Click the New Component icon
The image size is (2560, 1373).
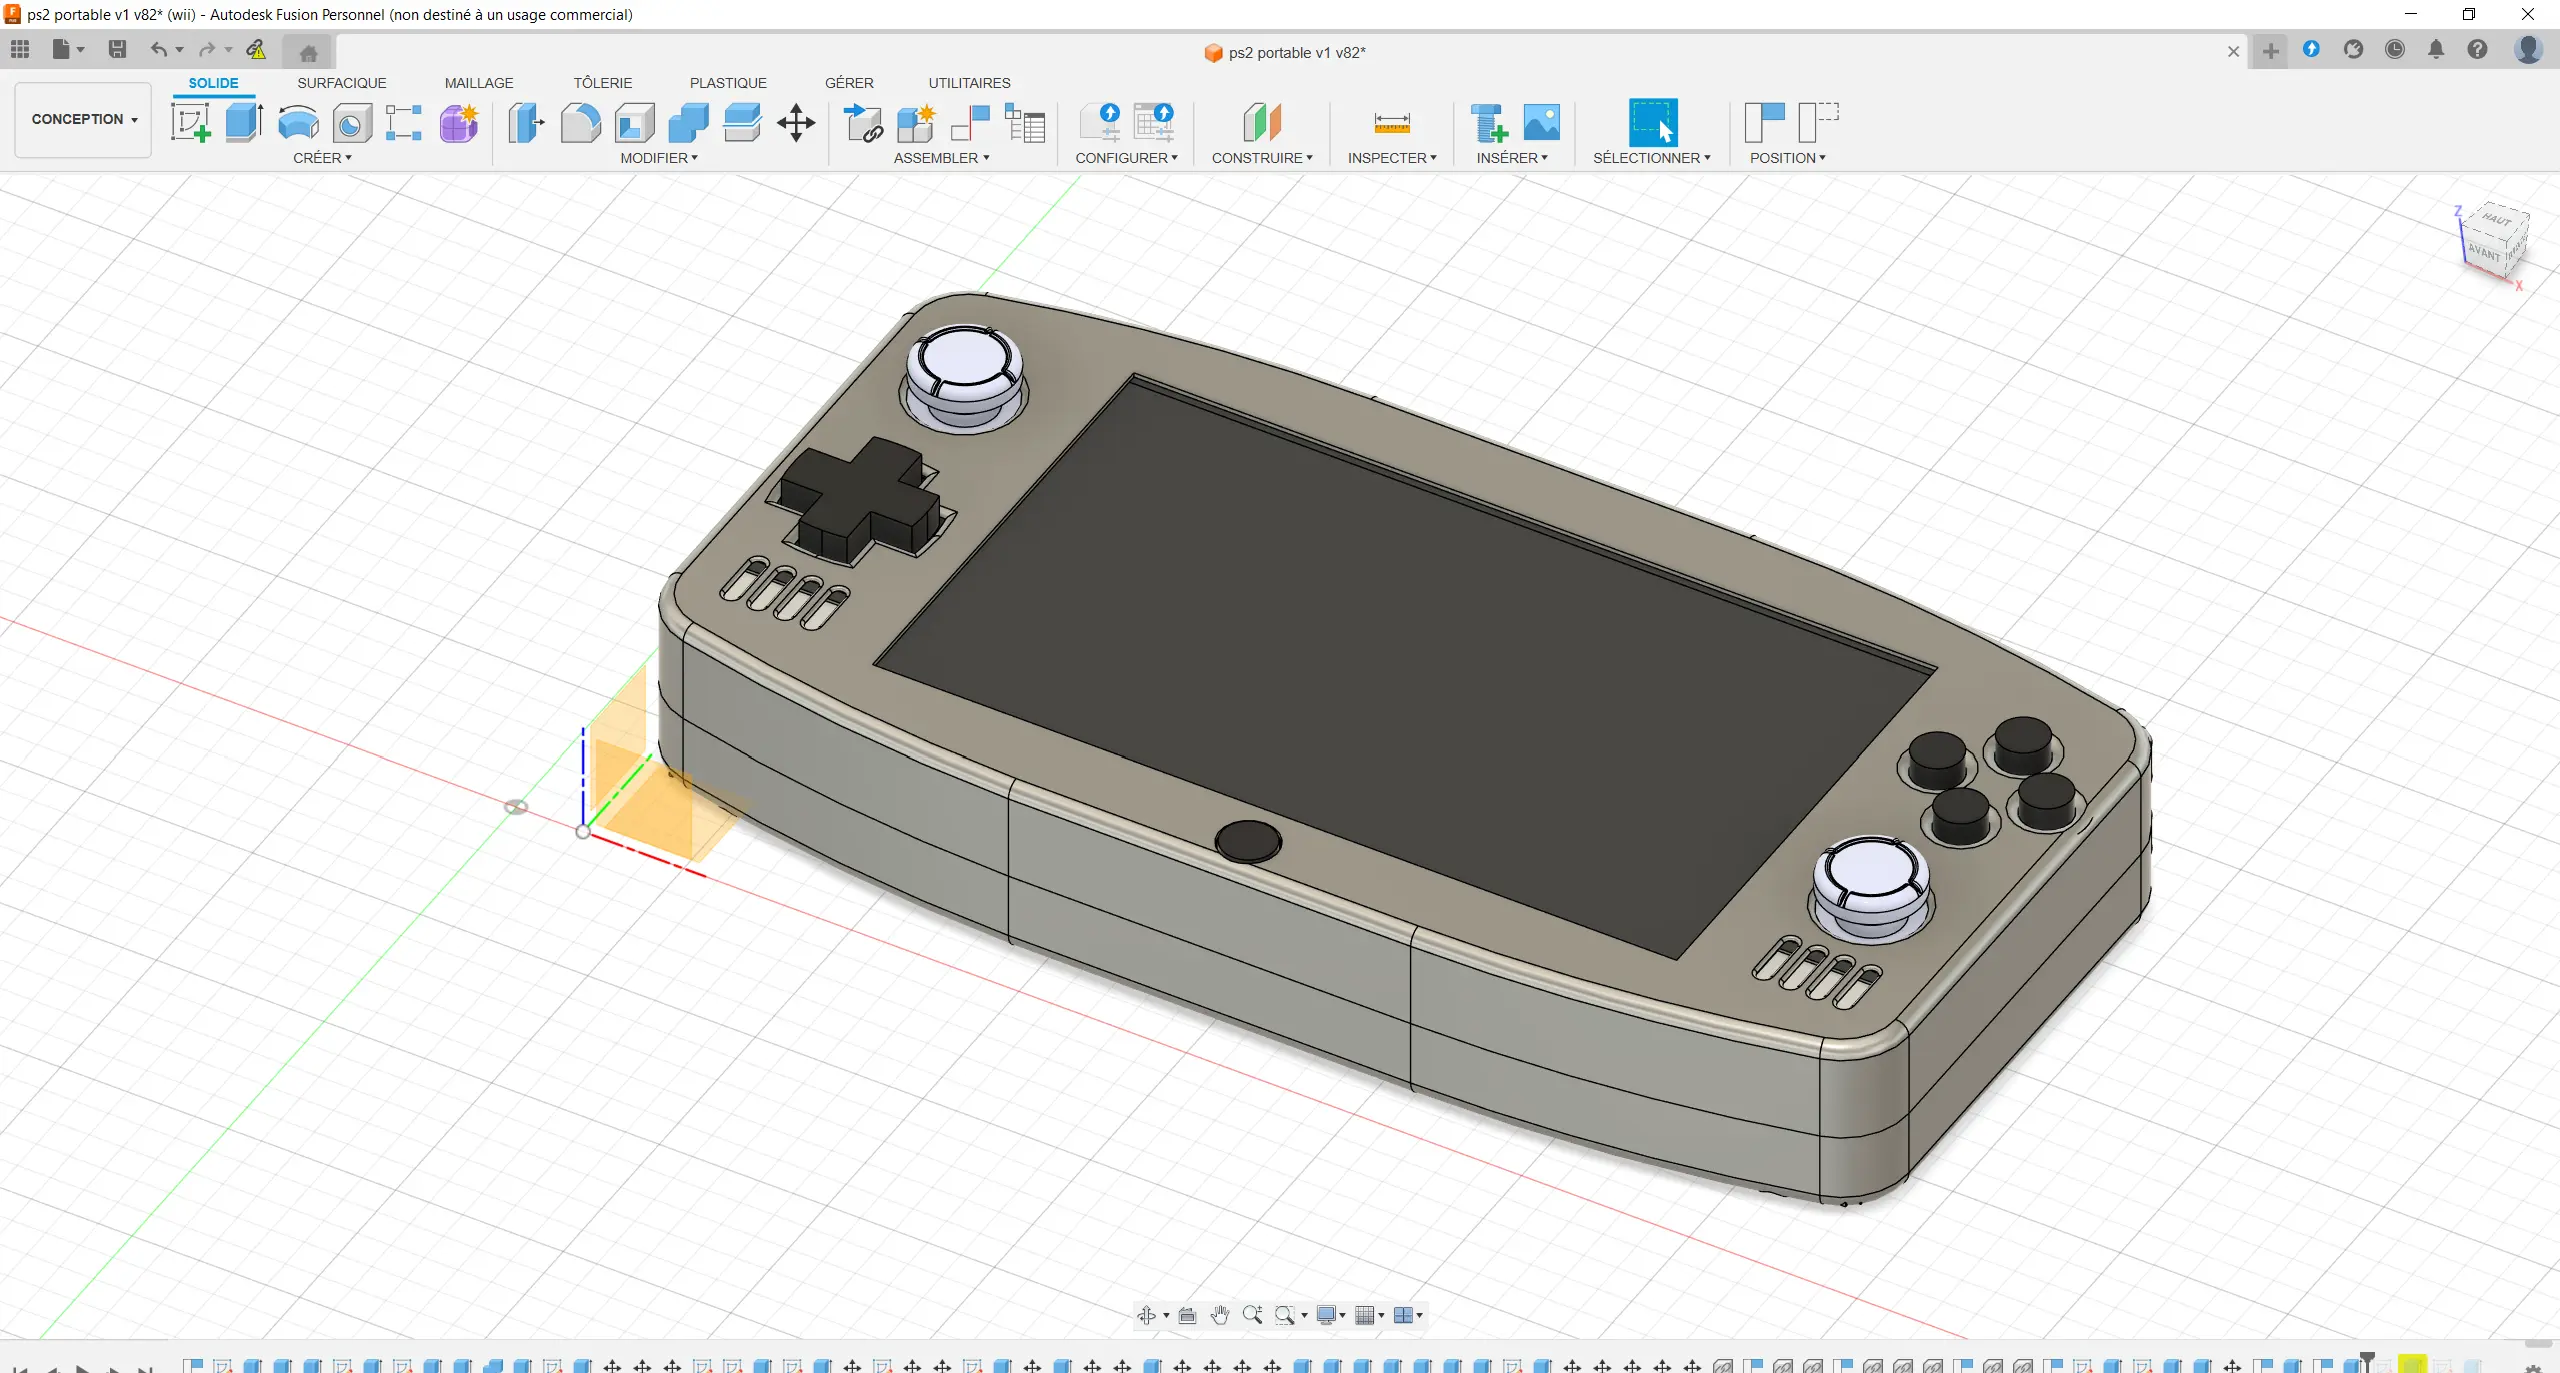click(916, 124)
